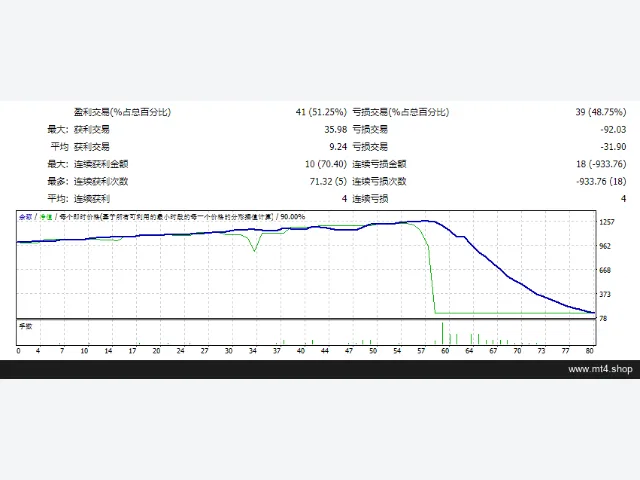Click the x-axis label '80'
Image resolution: width=640 pixels, height=480 pixels.
tap(590, 351)
